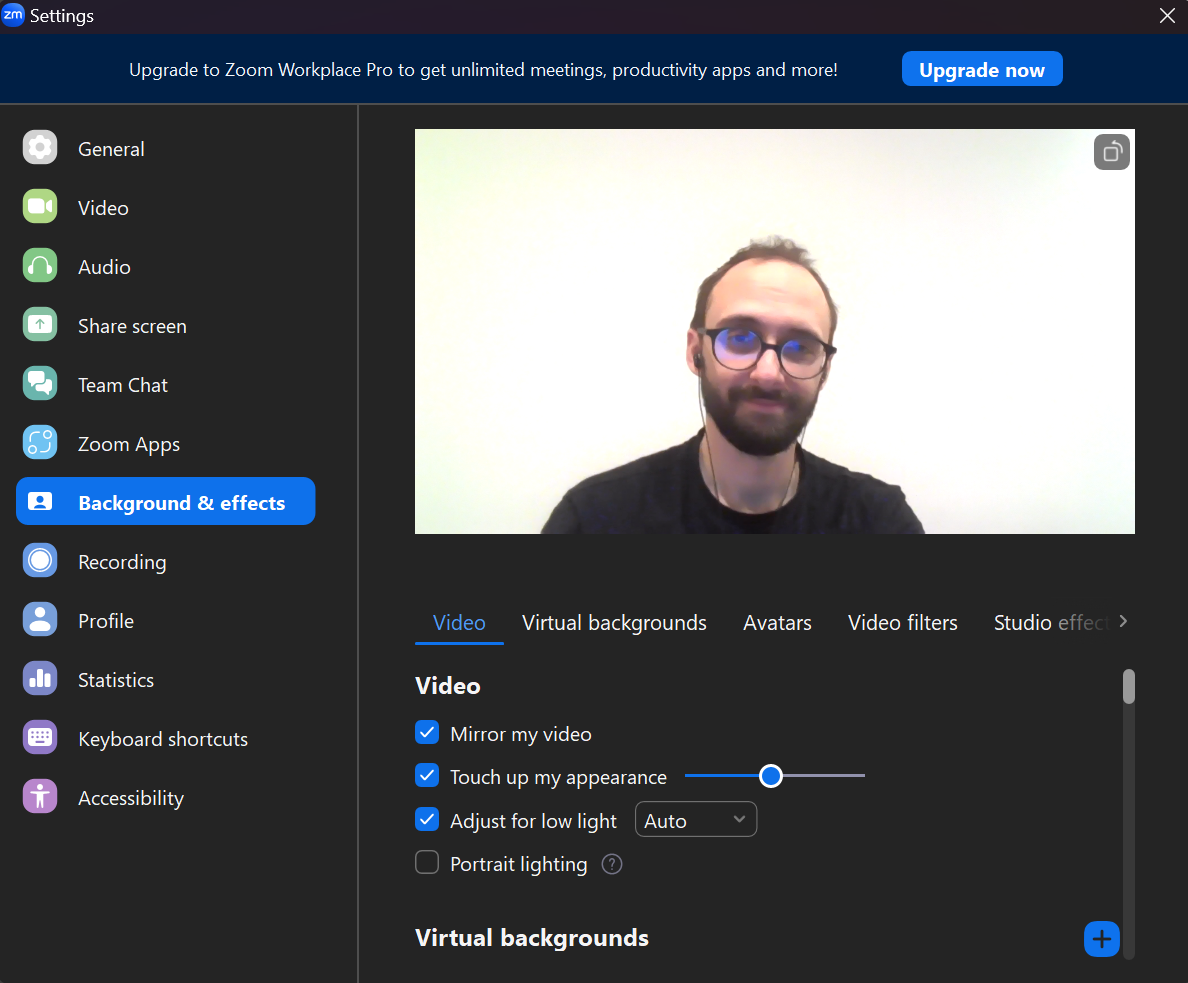The width and height of the screenshot is (1188, 983).
Task: Open General settings gear icon
Action: [x=40, y=147]
